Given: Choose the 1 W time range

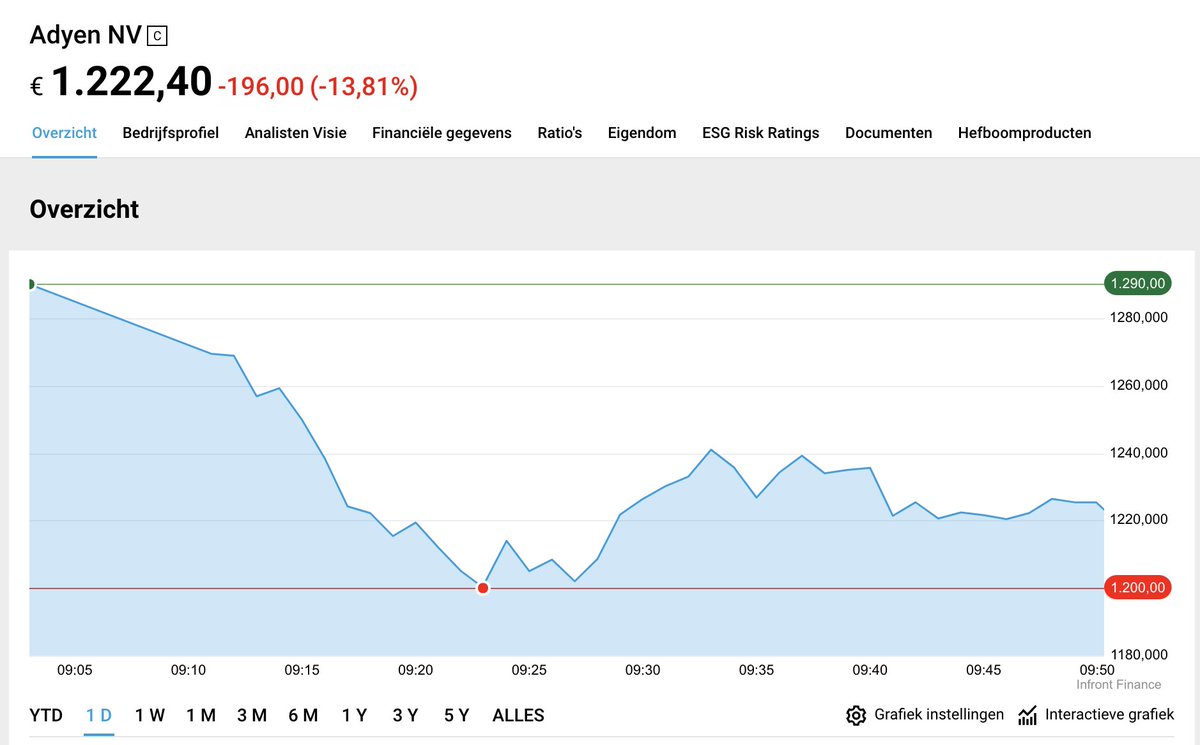Looking at the screenshot, I should pyautogui.click(x=150, y=715).
